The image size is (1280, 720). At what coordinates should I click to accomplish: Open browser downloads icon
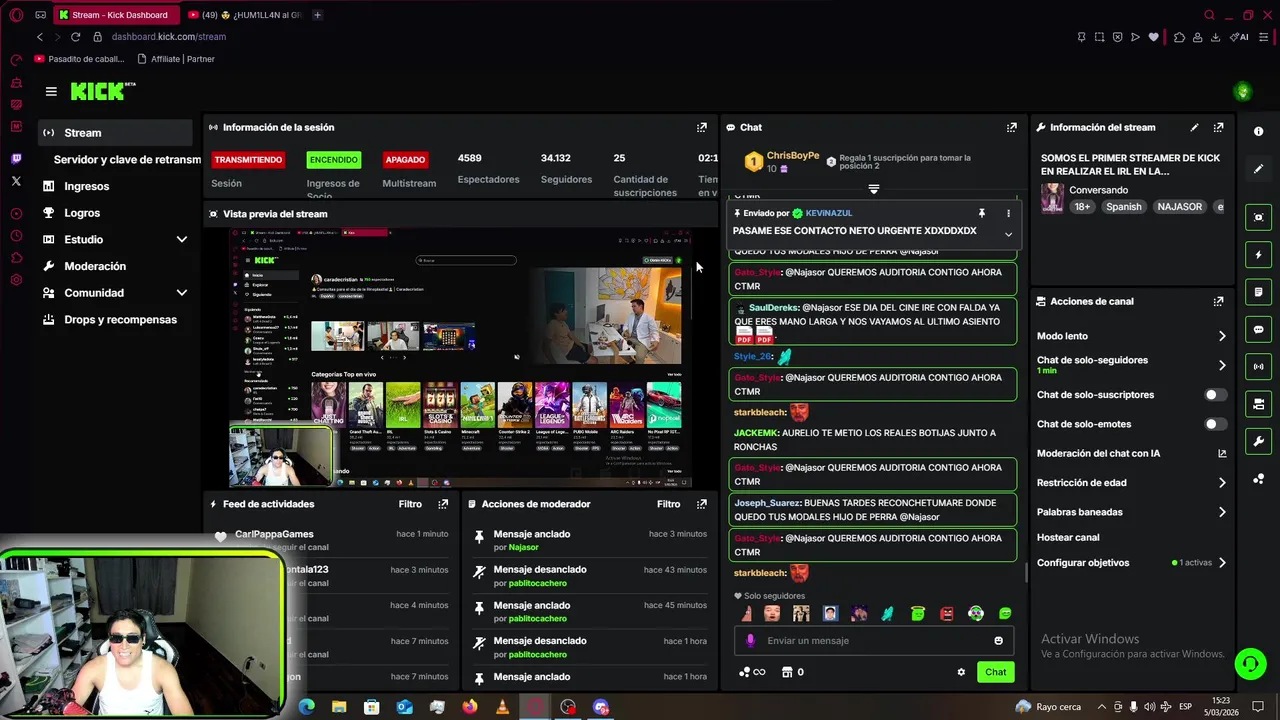(1215, 37)
